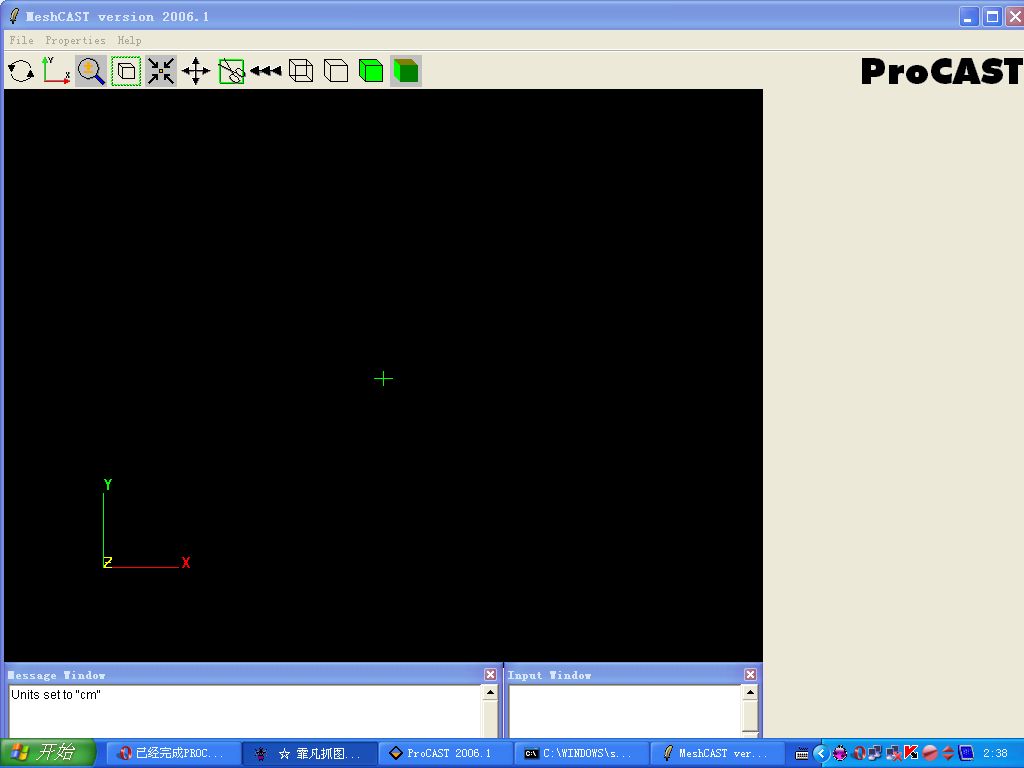The height and width of the screenshot is (768, 1024).
Task: Click the Opera tray icon
Action: (x=859, y=753)
